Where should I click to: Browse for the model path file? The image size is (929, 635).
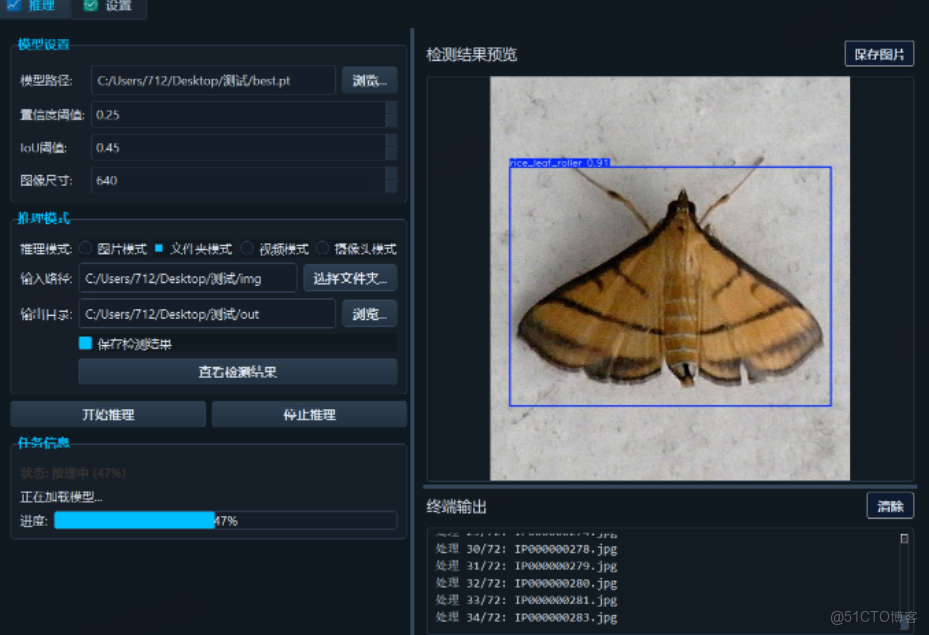pos(369,81)
